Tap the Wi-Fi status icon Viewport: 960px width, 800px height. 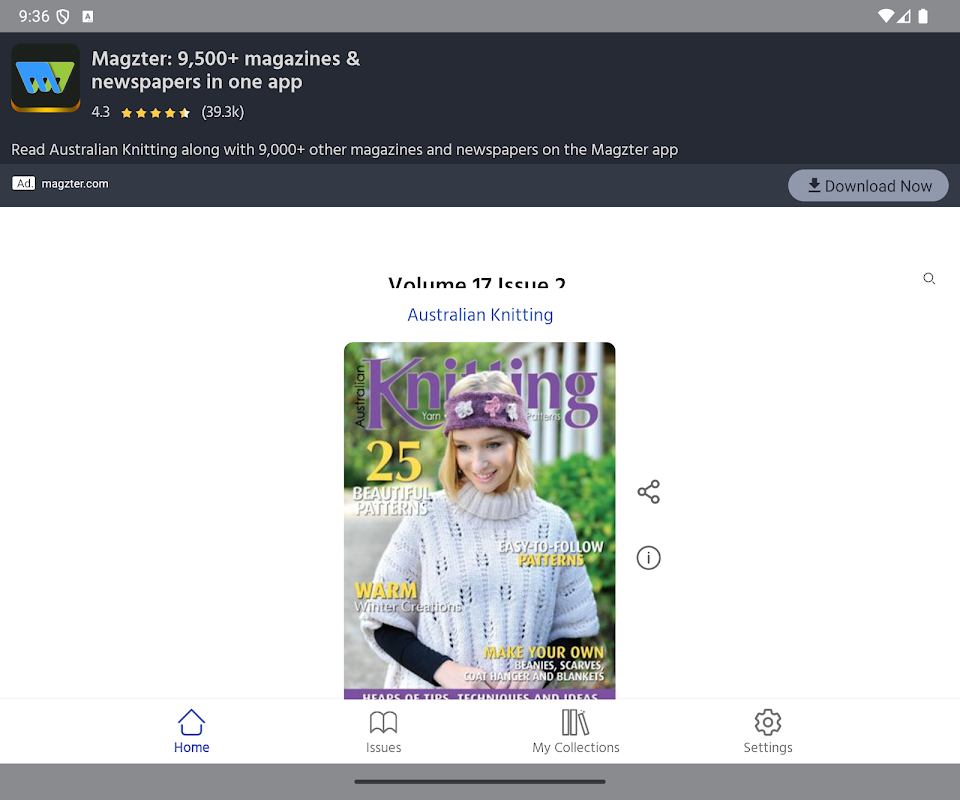(885, 16)
